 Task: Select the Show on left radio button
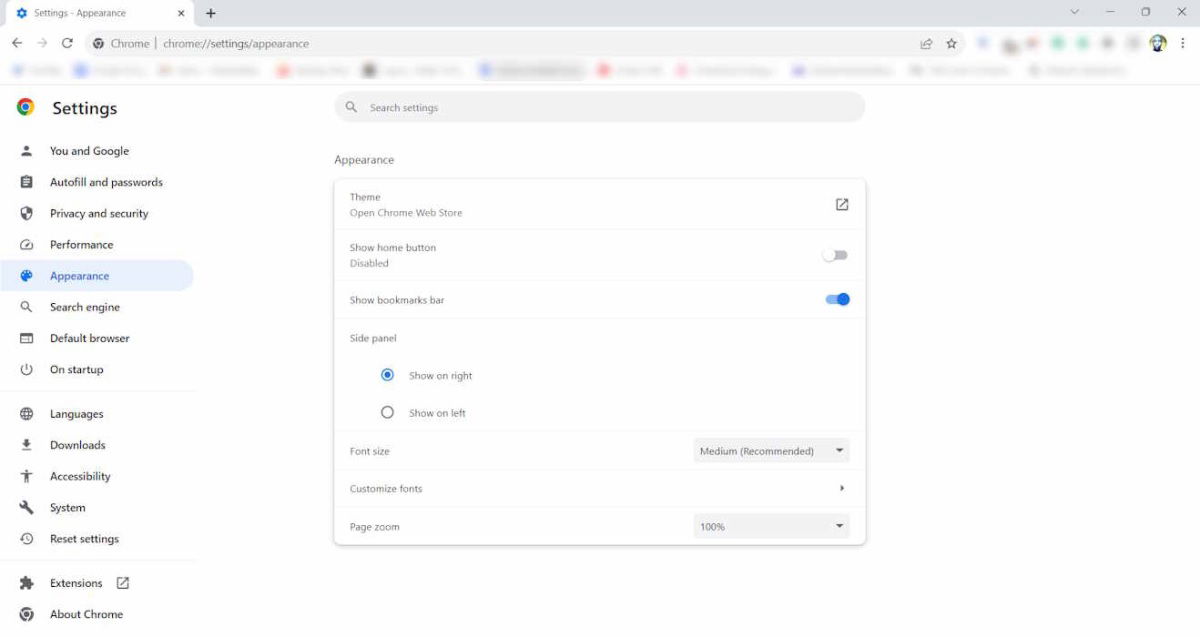click(387, 412)
